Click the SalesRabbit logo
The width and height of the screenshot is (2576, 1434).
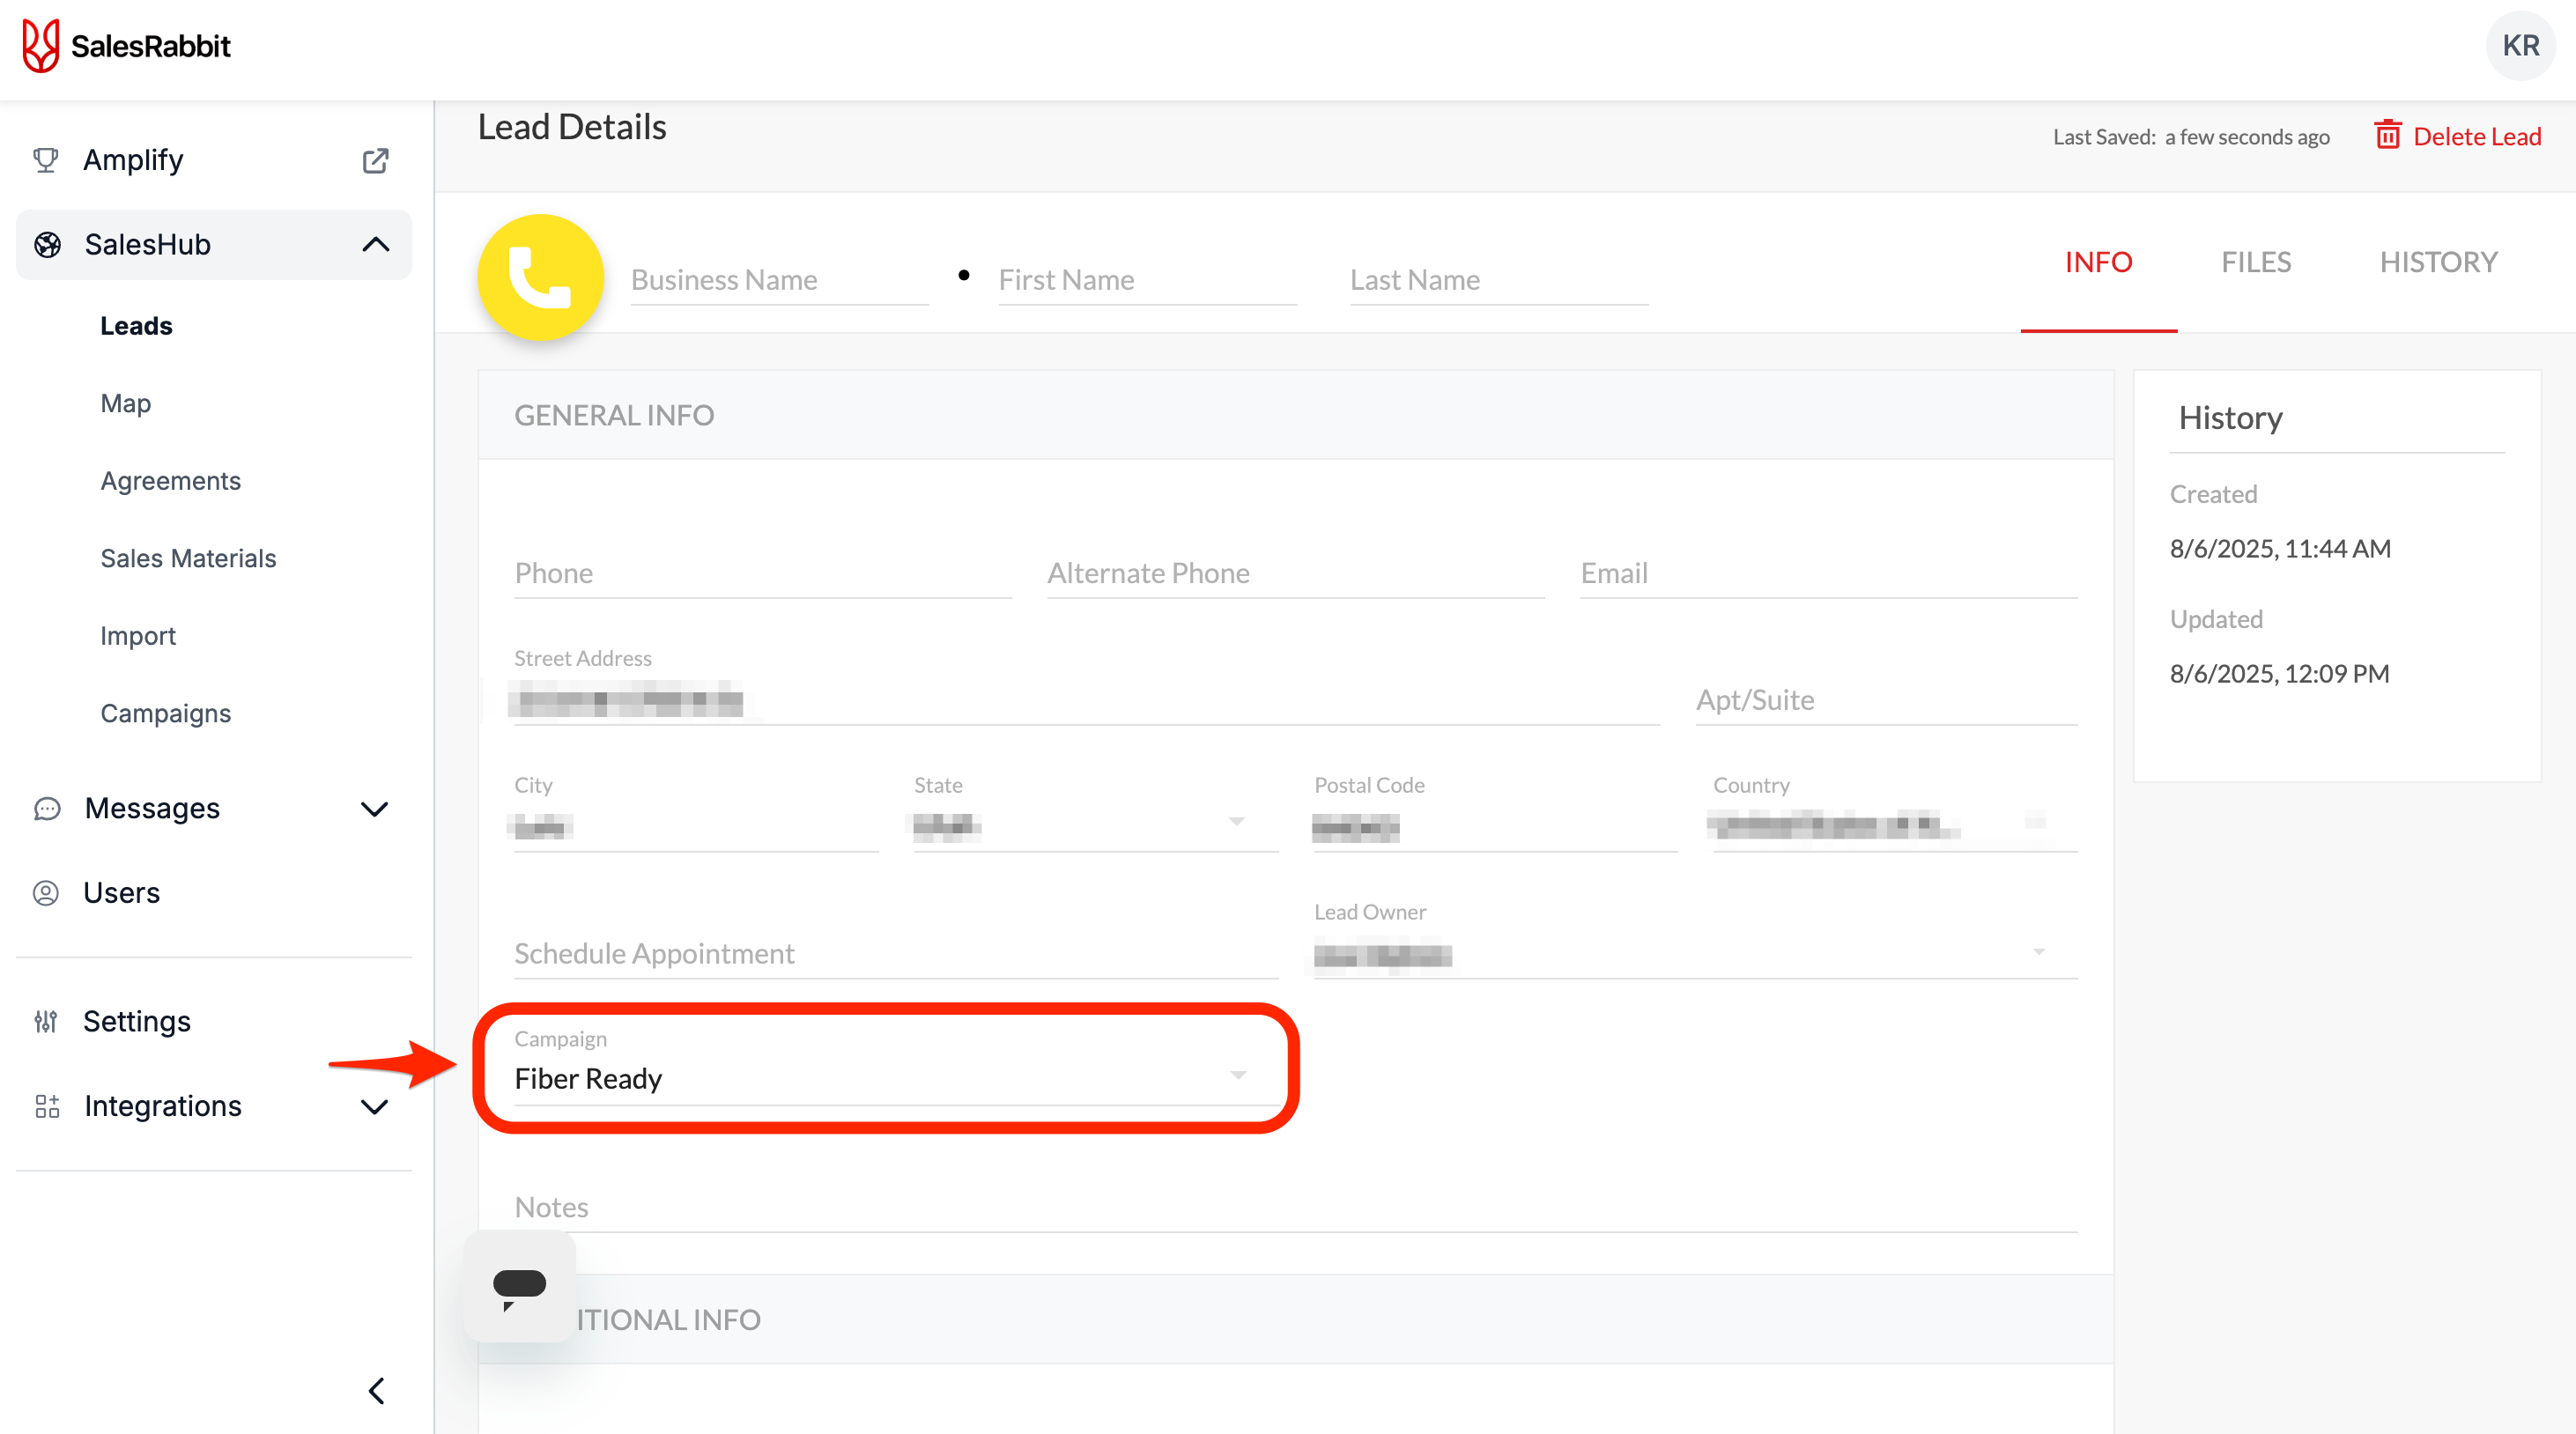[127, 46]
